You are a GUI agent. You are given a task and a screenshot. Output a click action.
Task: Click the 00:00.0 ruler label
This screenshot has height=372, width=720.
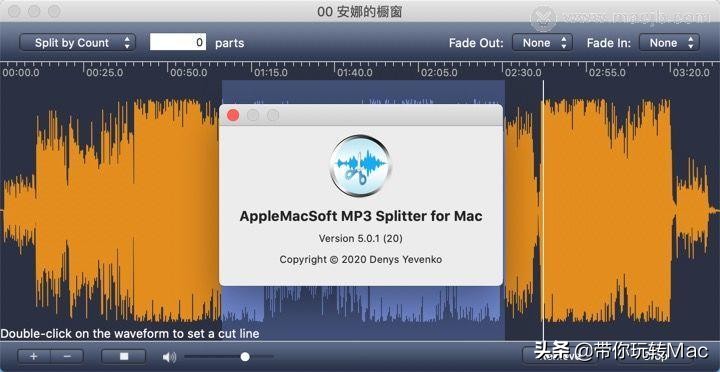[x=21, y=73]
